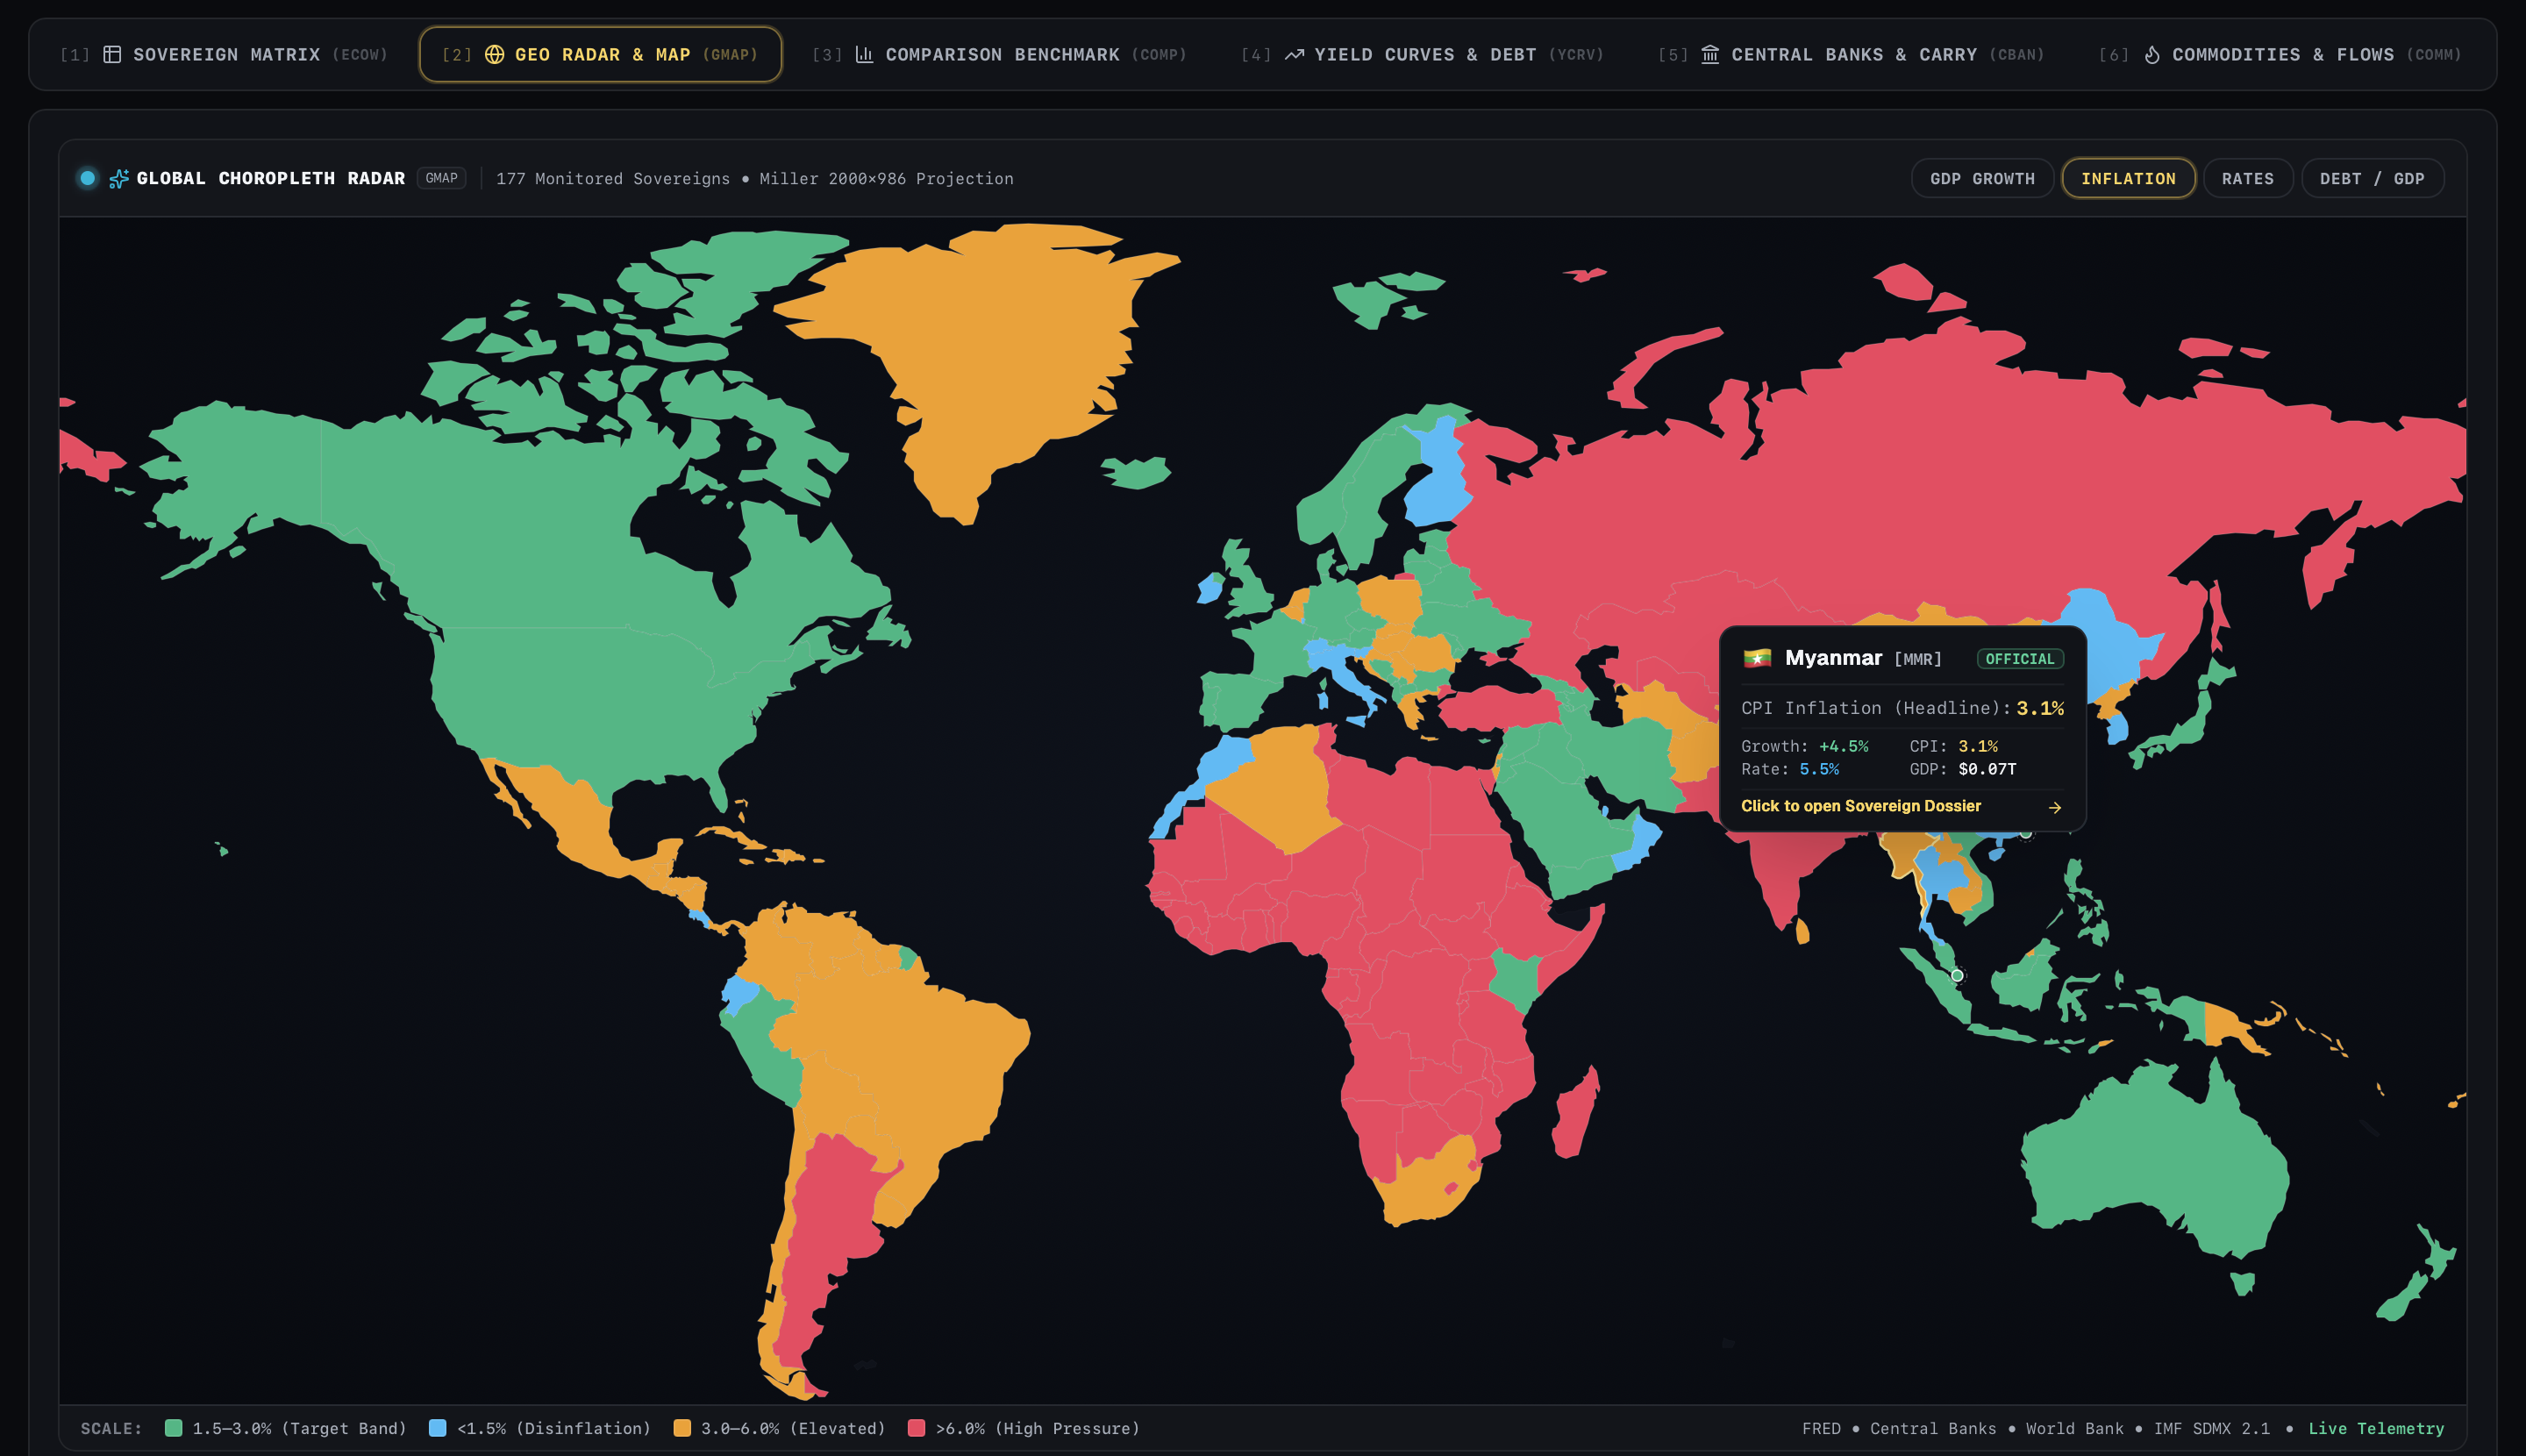
Task: Click the Singapore marker dot near Malaysia
Action: tap(1957, 975)
